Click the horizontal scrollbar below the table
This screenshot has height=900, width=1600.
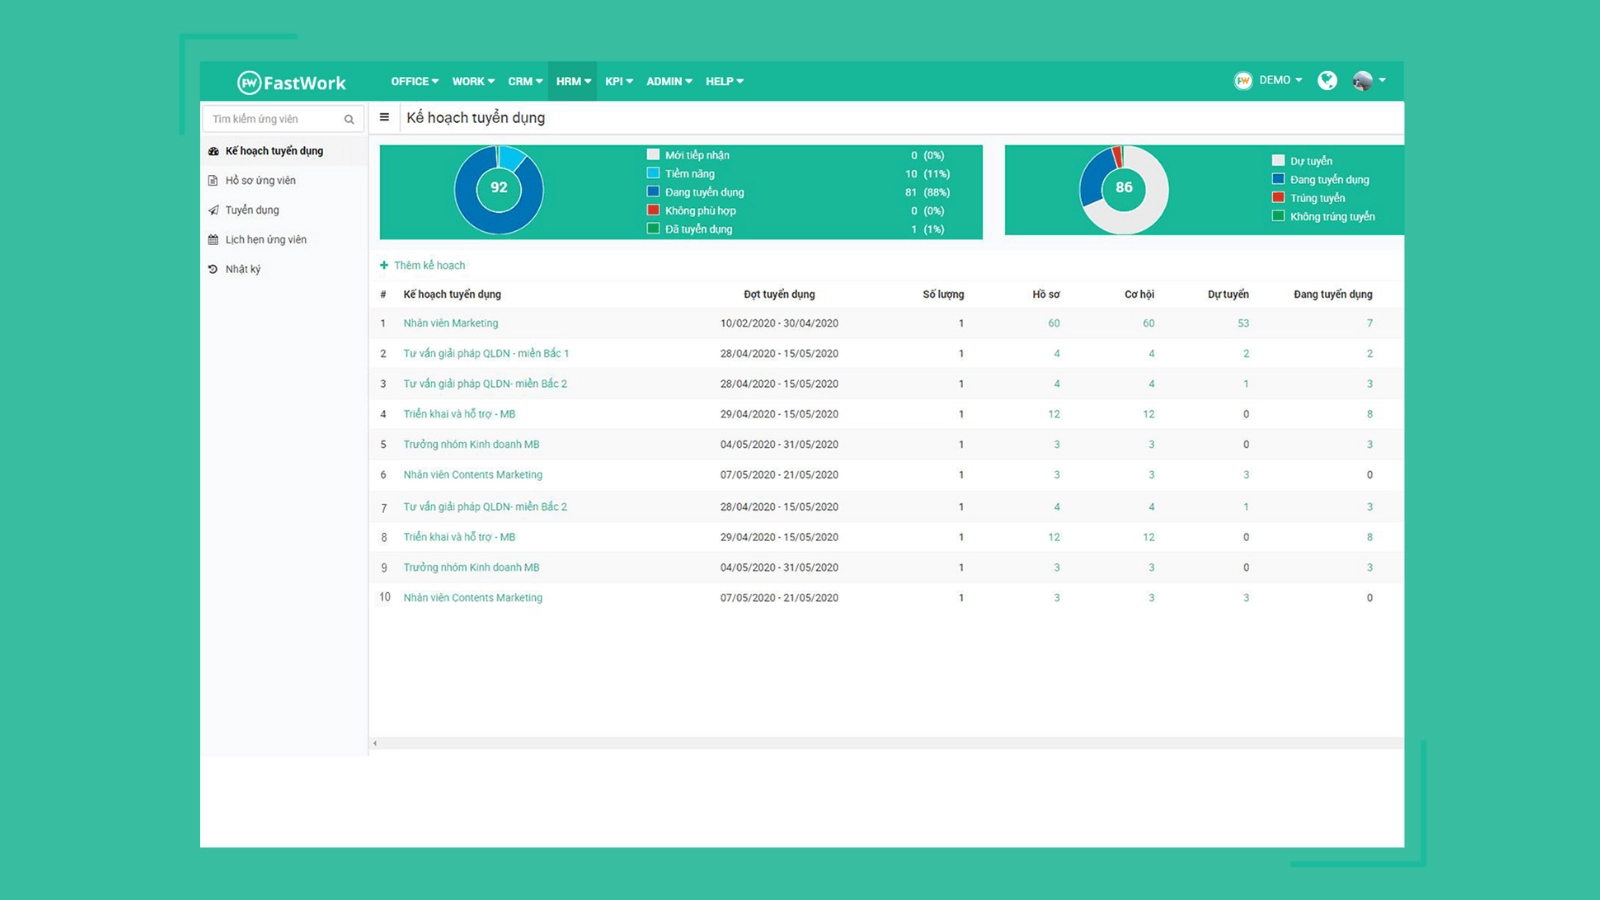click(x=887, y=743)
